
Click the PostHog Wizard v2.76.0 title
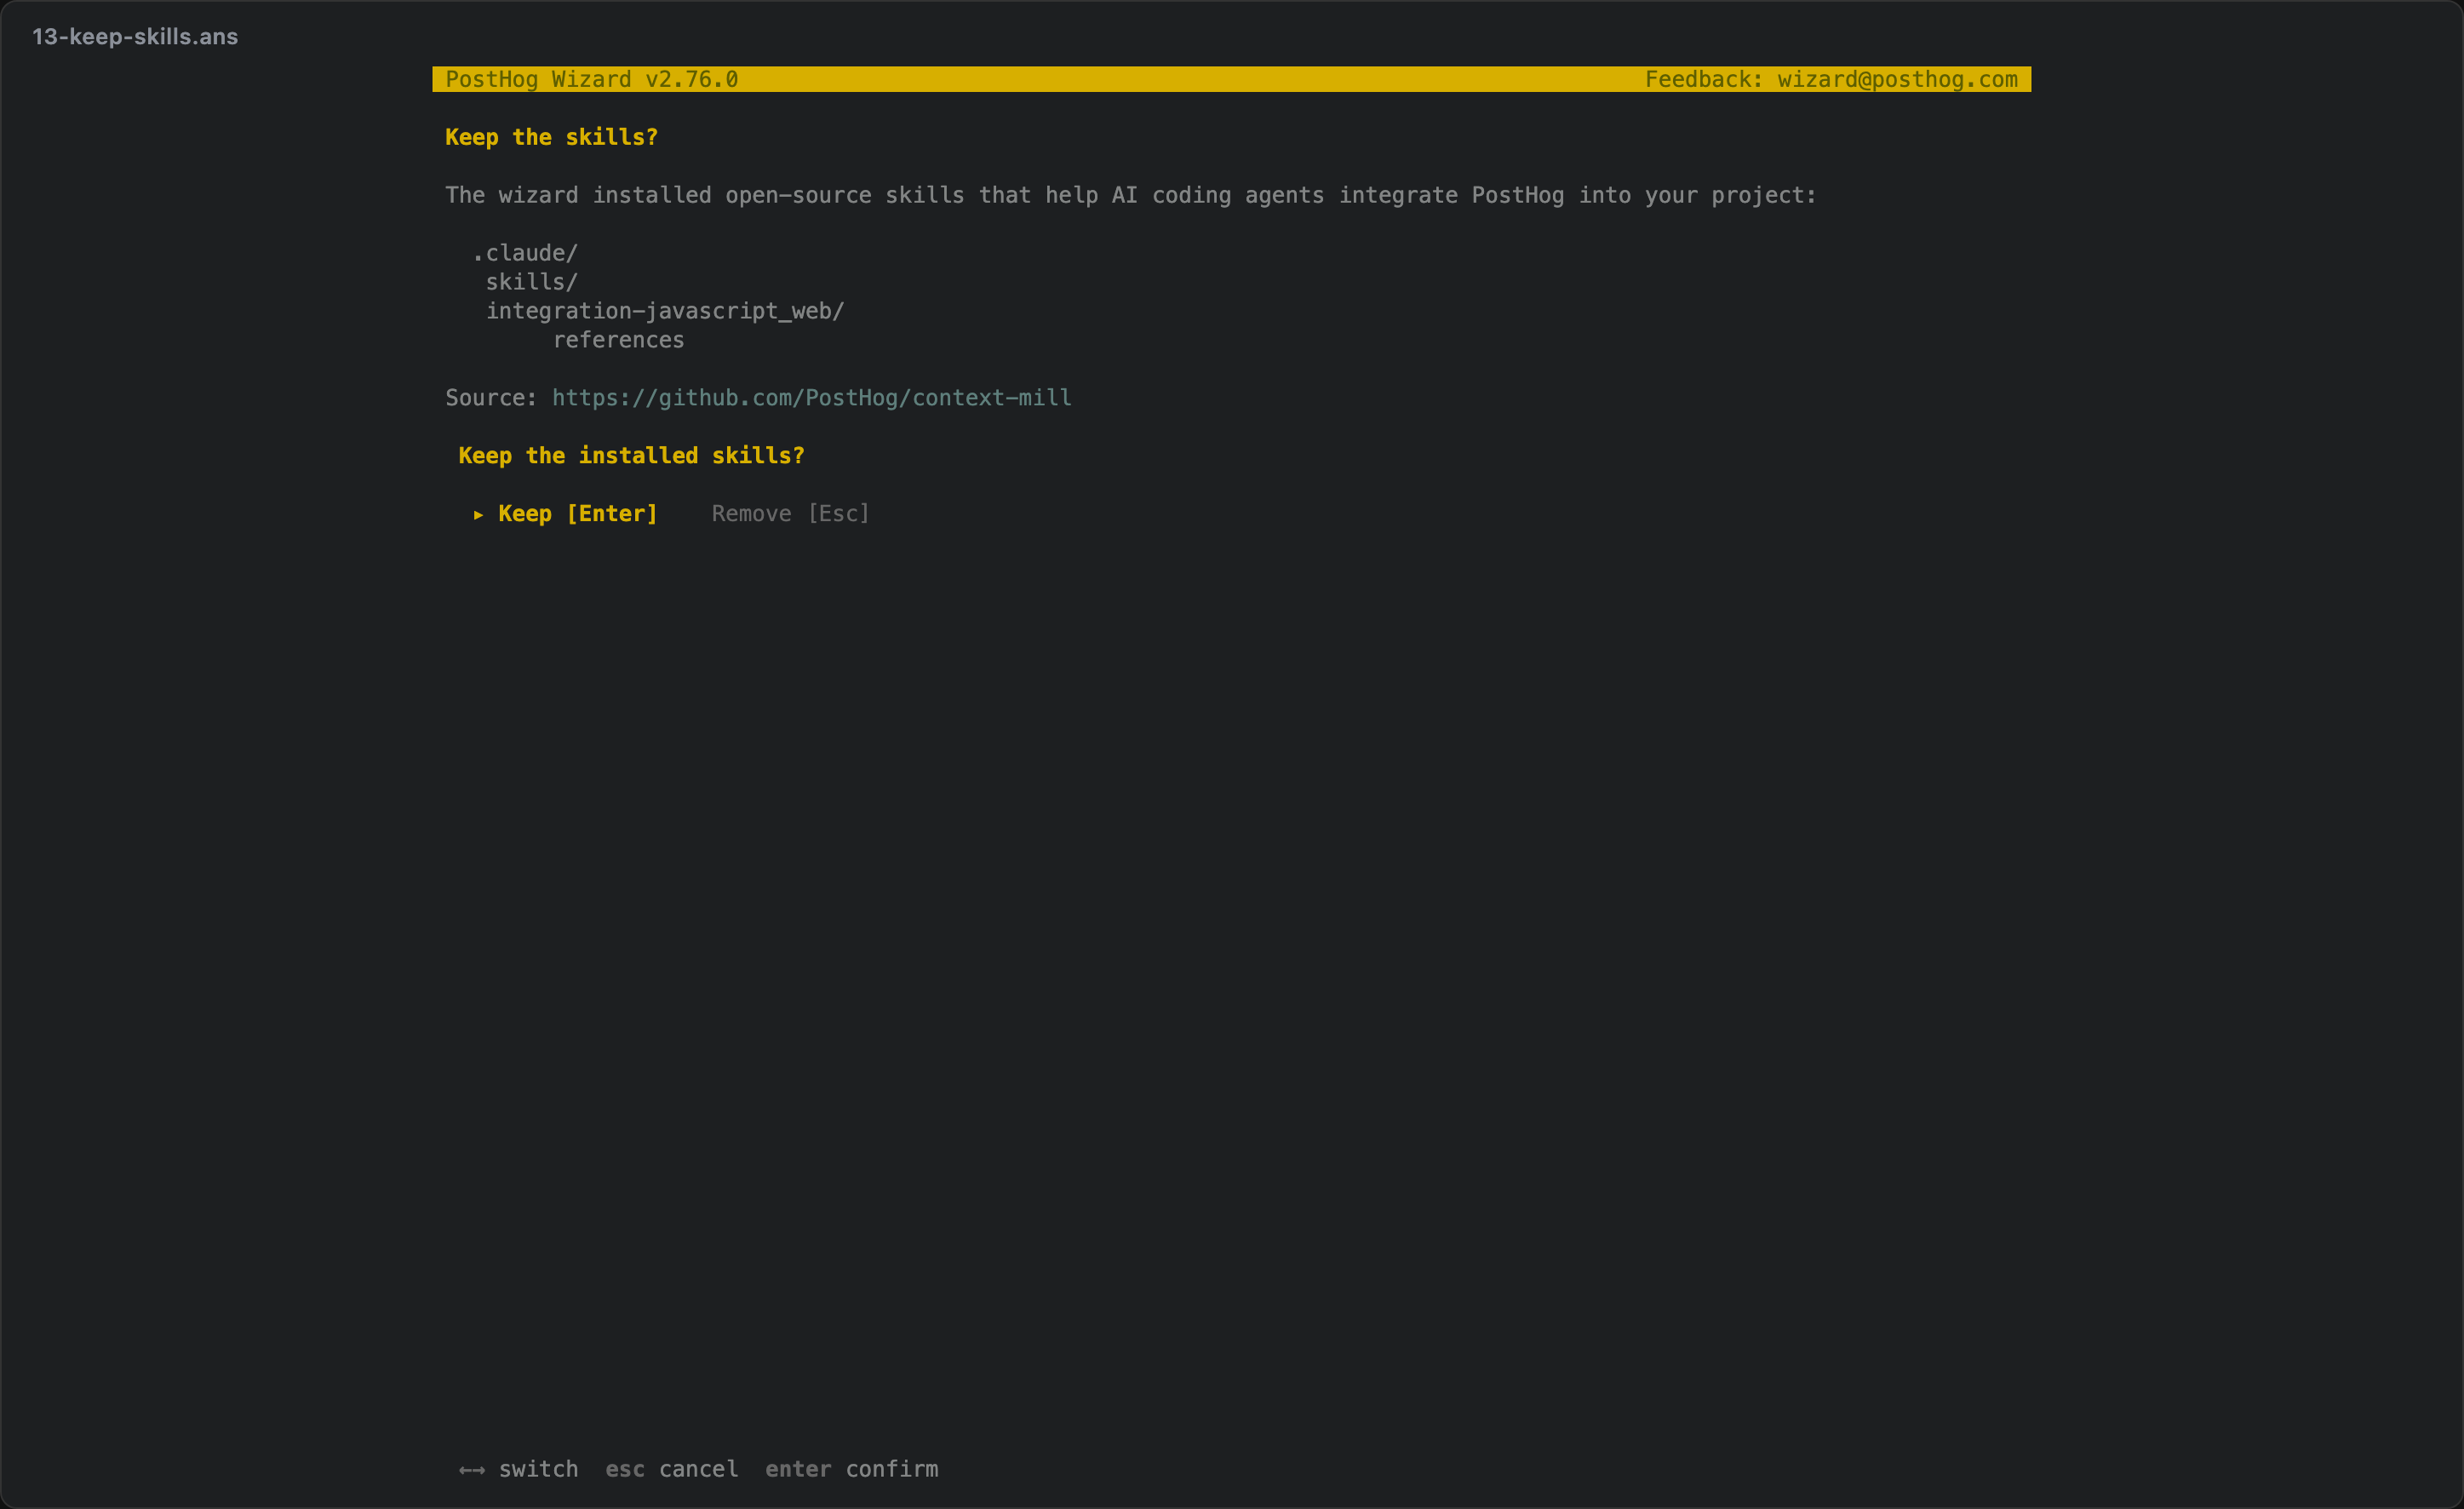point(592,79)
